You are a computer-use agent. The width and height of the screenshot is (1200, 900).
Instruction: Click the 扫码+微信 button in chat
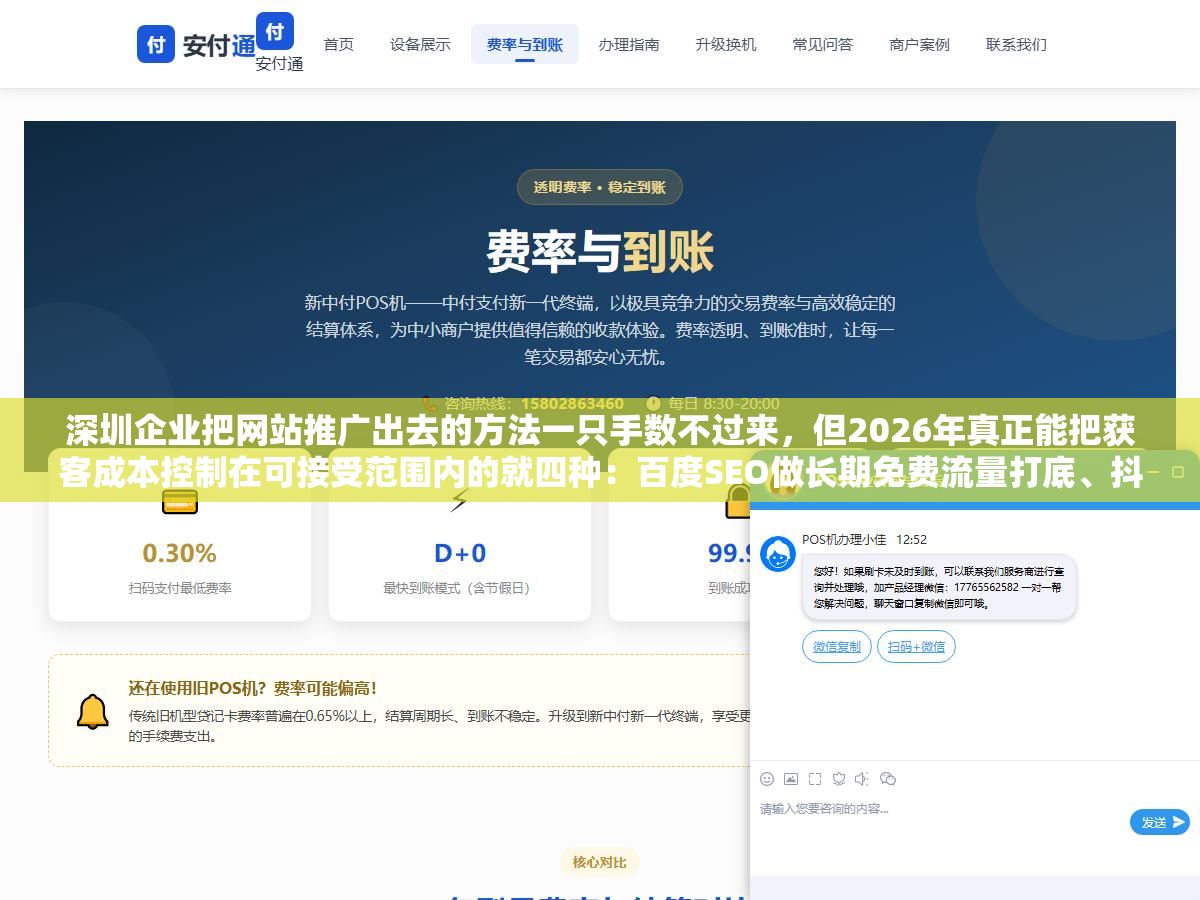pos(917,647)
